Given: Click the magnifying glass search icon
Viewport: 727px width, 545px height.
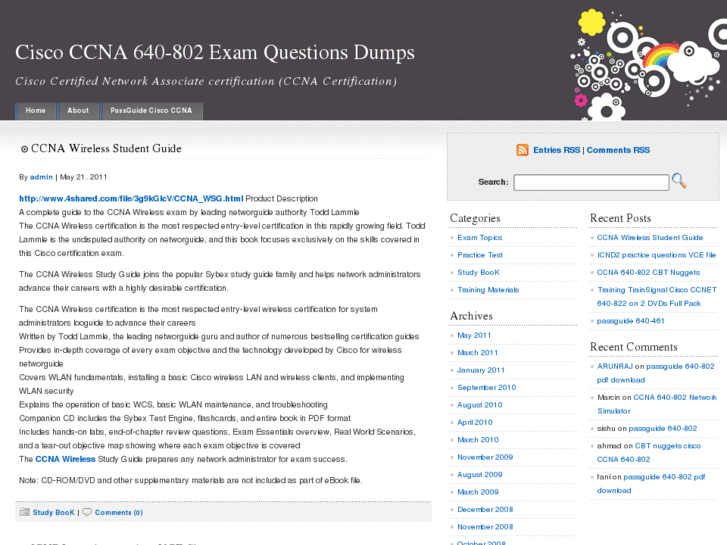Looking at the screenshot, I should (679, 180).
